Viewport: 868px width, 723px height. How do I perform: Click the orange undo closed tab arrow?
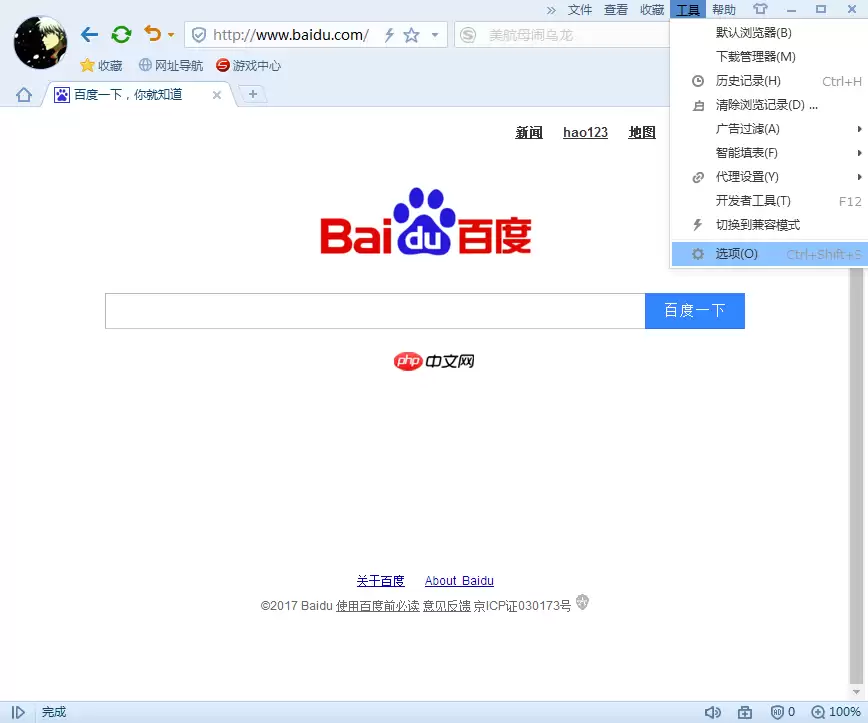[152, 33]
